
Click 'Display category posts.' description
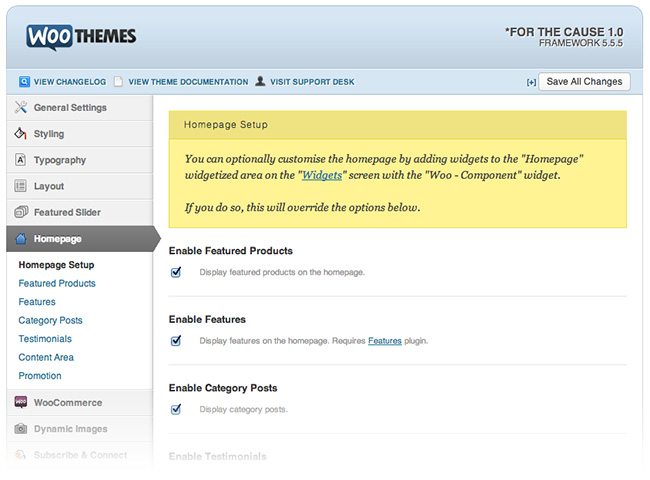click(243, 410)
